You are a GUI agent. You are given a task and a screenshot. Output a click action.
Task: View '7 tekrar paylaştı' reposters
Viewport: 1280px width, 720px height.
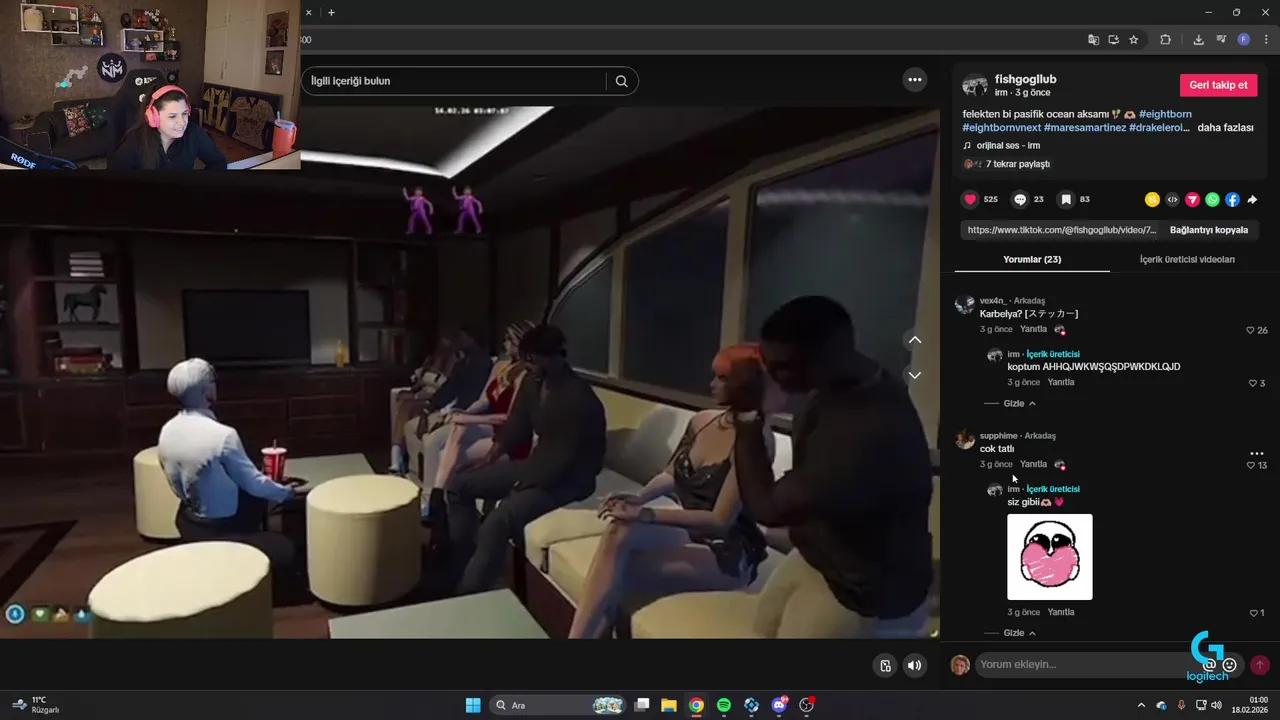click(x=1007, y=164)
